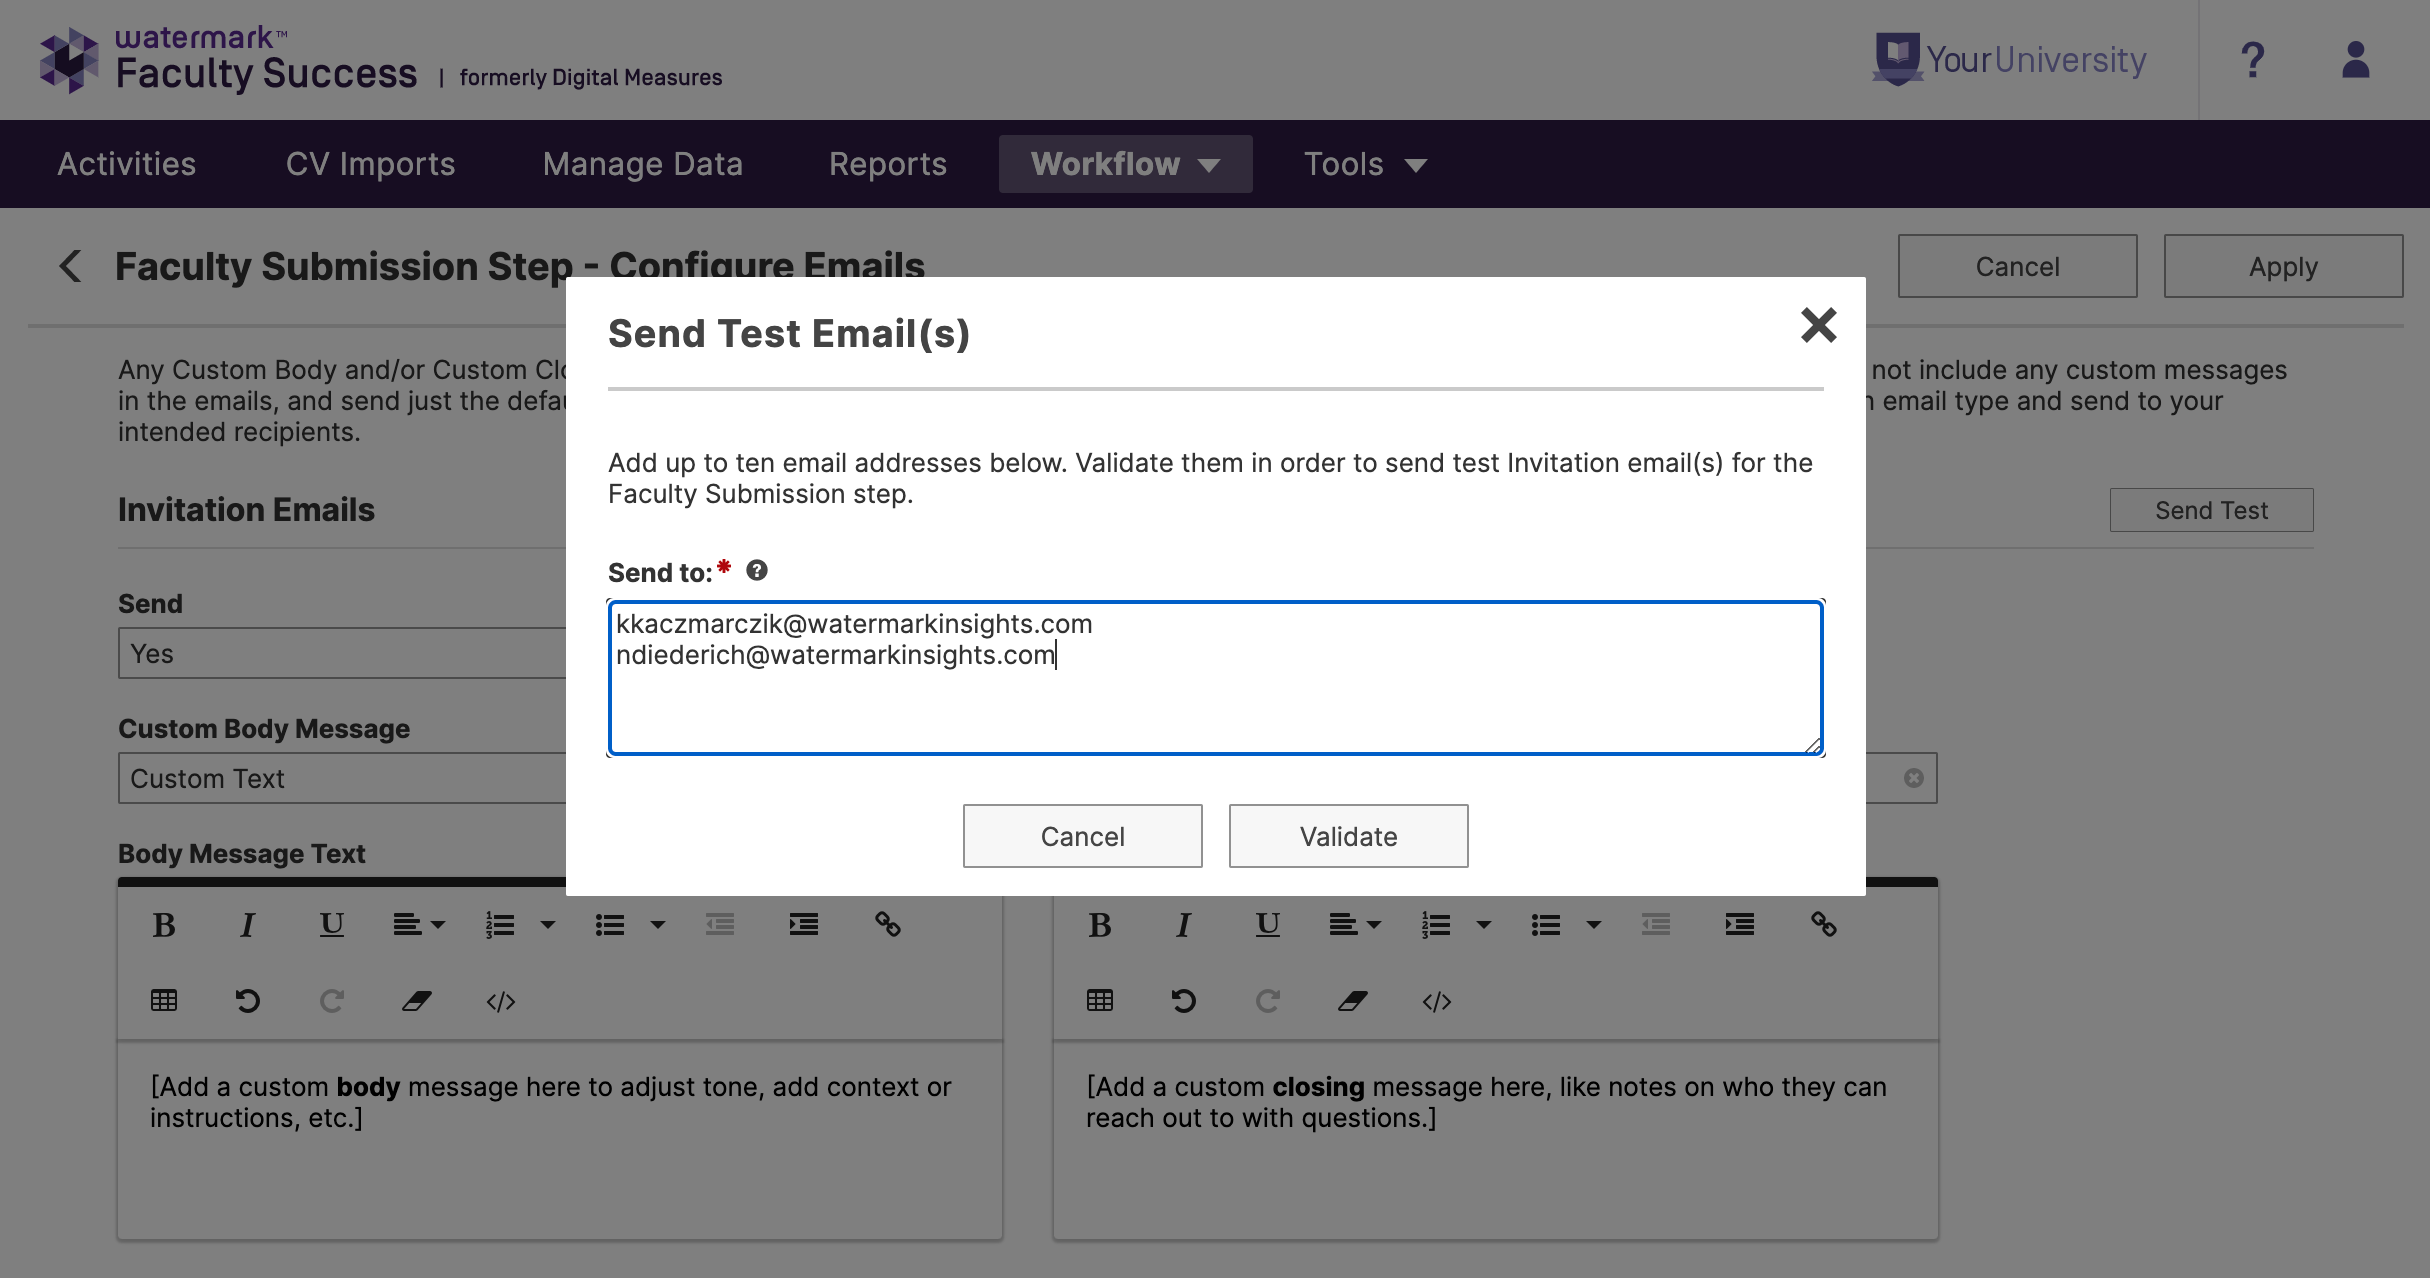The image size is (2430, 1278).
Task: Open the Send to help tooltip icon
Action: (757, 570)
